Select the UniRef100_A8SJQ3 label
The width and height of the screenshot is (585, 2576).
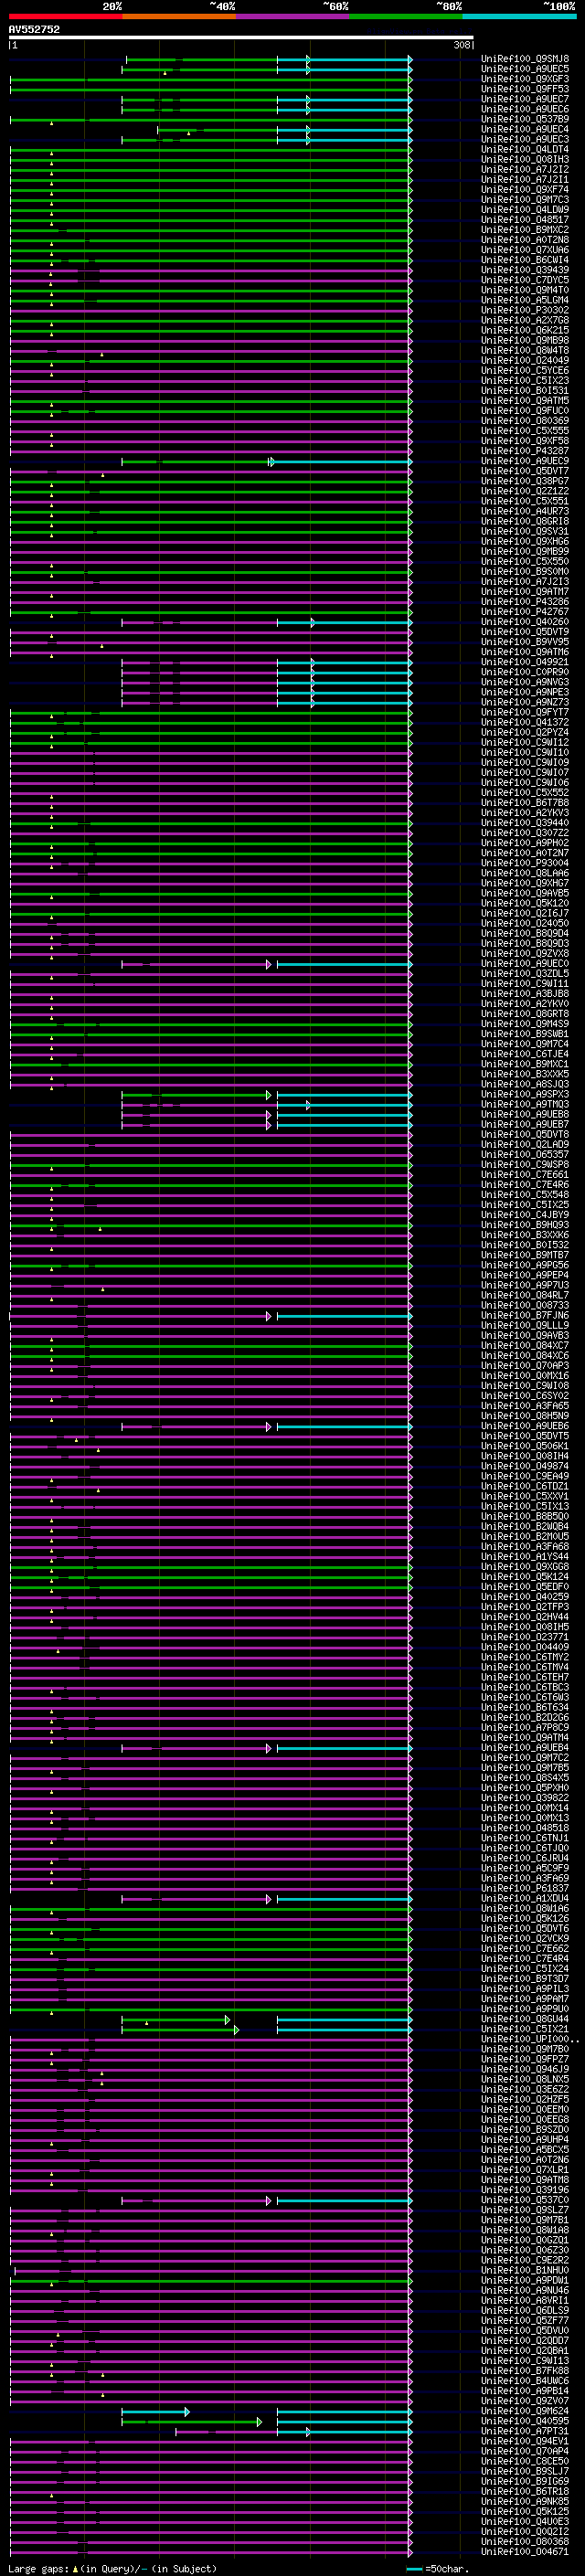(x=525, y=1084)
